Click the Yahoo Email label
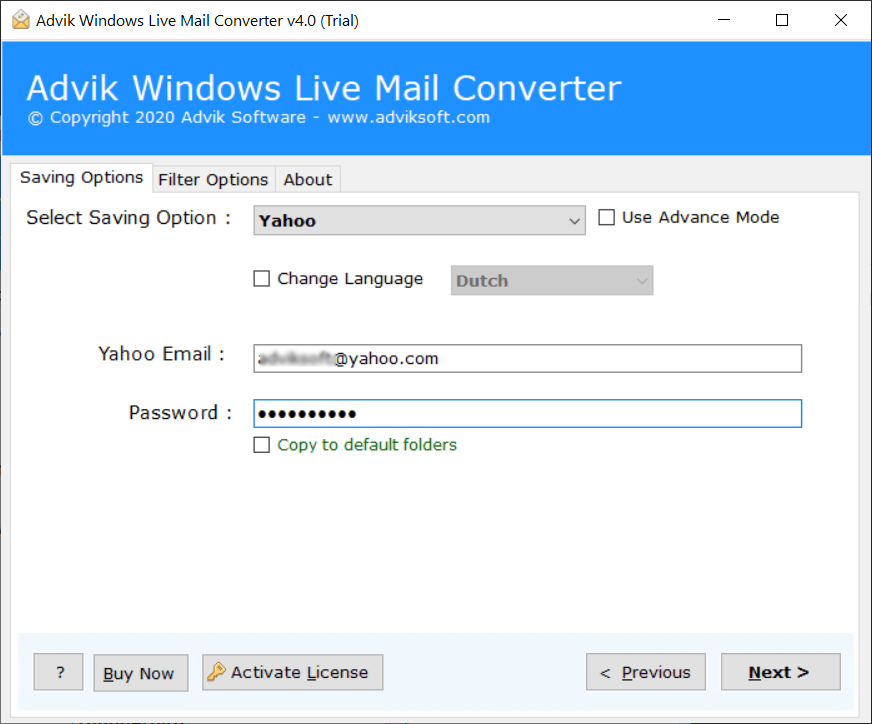 [161, 354]
